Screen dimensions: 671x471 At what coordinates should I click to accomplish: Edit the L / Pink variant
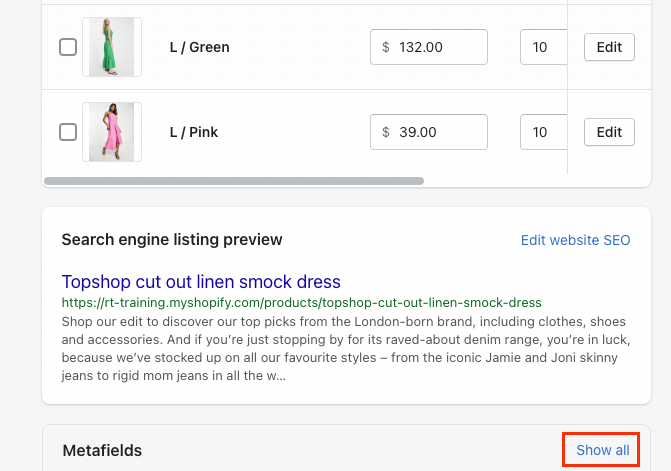609,132
